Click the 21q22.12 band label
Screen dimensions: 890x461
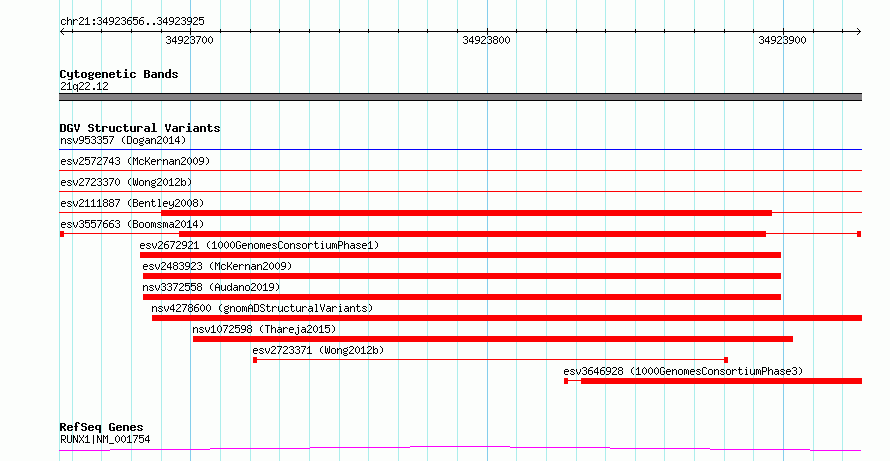(84, 87)
